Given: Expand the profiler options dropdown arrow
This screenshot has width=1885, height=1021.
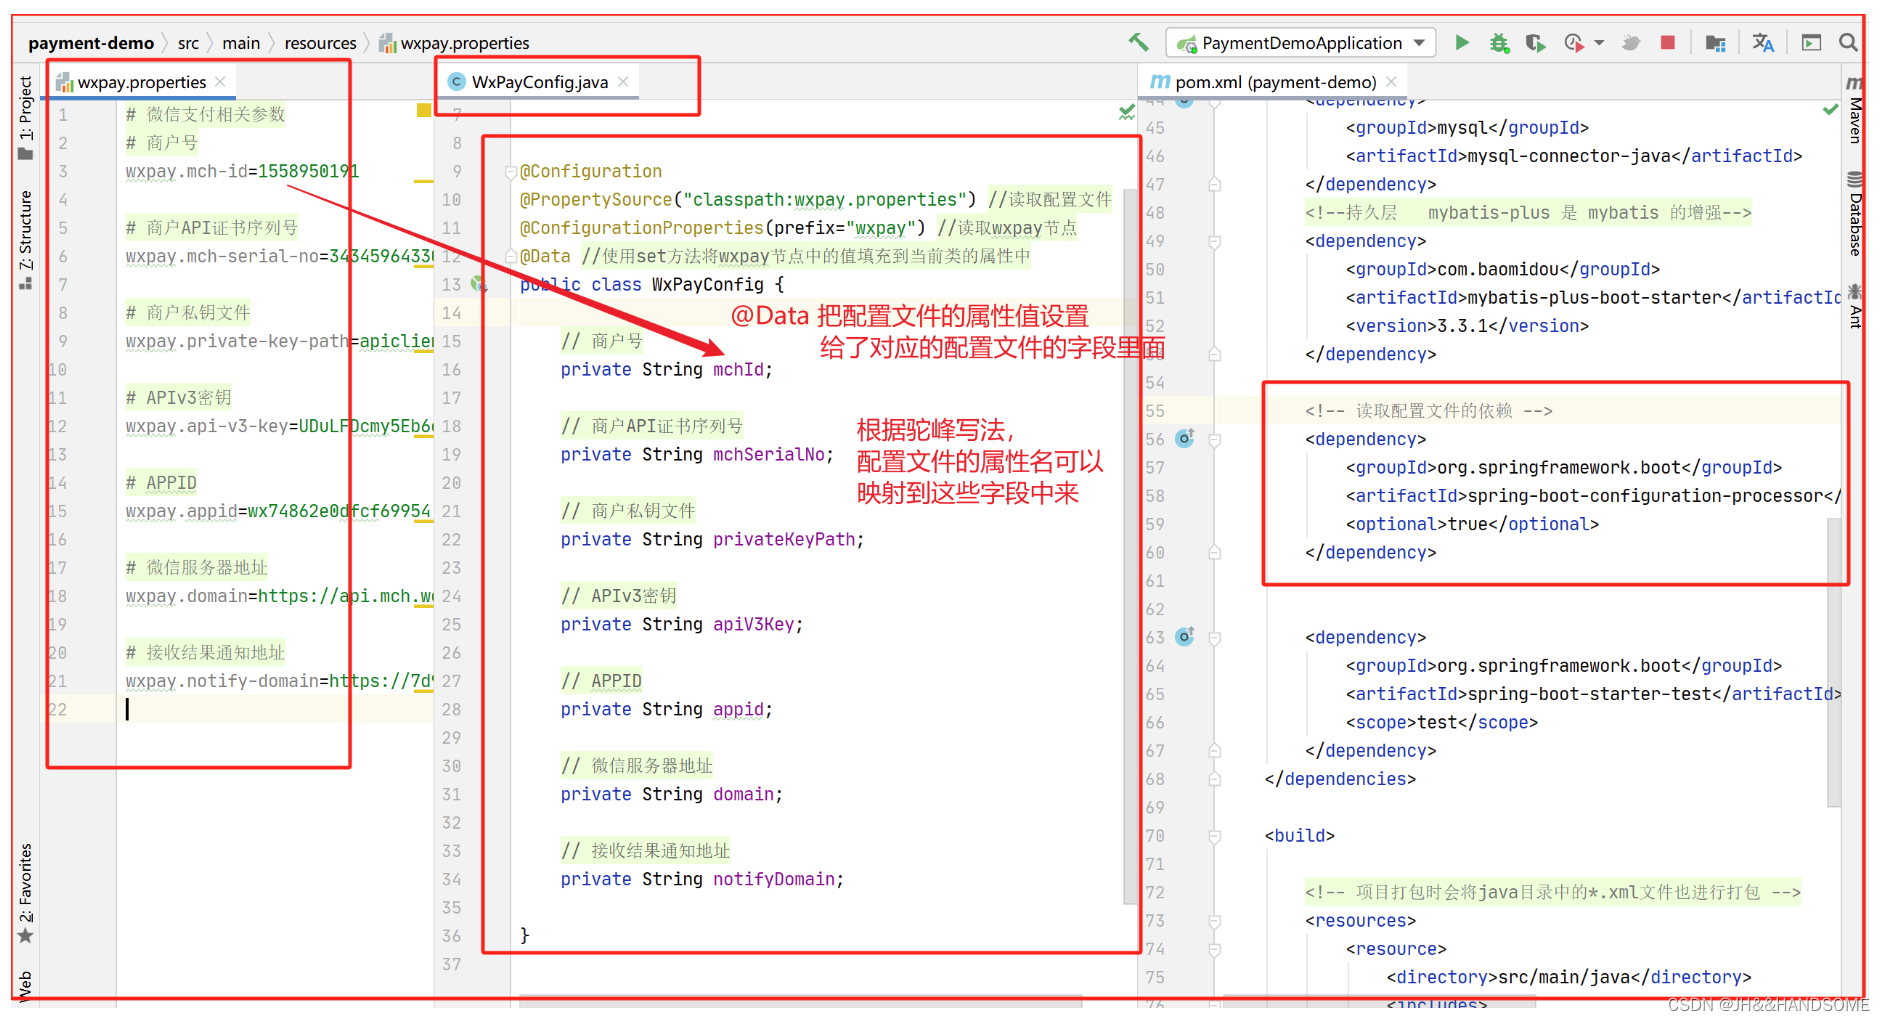Looking at the screenshot, I should [1599, 43].
